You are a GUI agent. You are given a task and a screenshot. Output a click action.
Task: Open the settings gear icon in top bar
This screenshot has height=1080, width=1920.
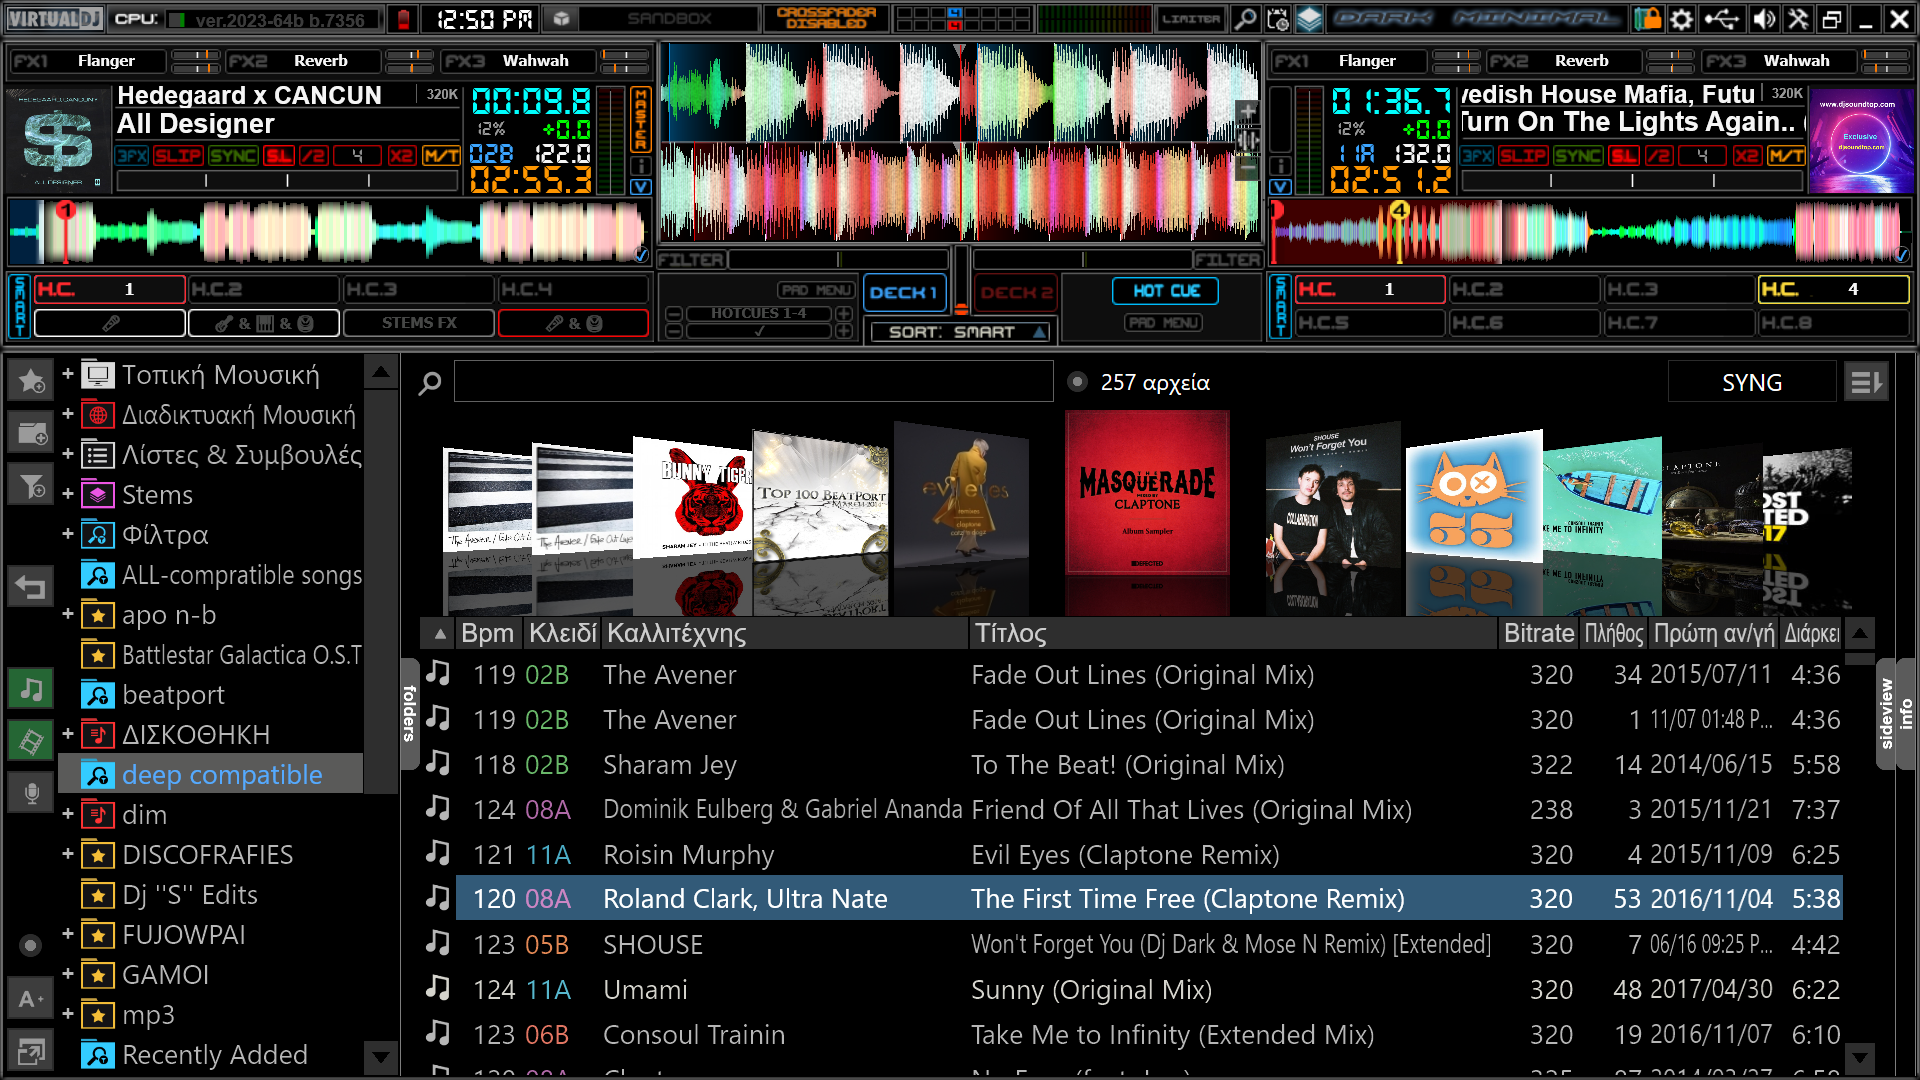pyautogui.click(x=1682, y=19)
